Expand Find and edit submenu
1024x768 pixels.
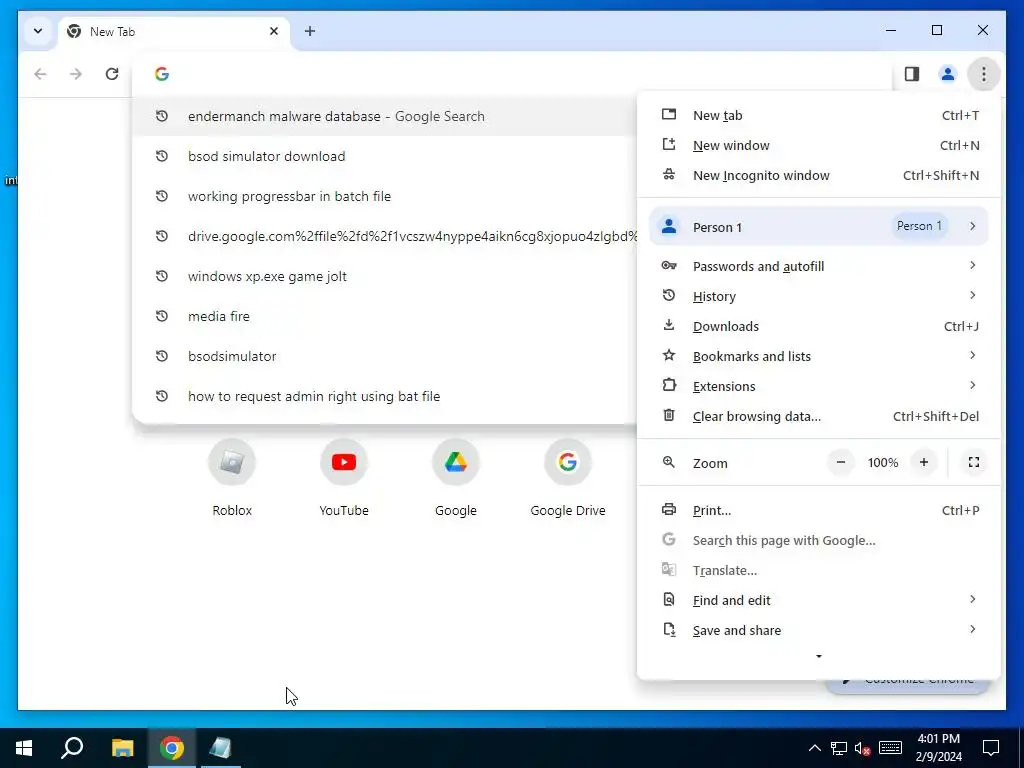(x=819, y=601)
